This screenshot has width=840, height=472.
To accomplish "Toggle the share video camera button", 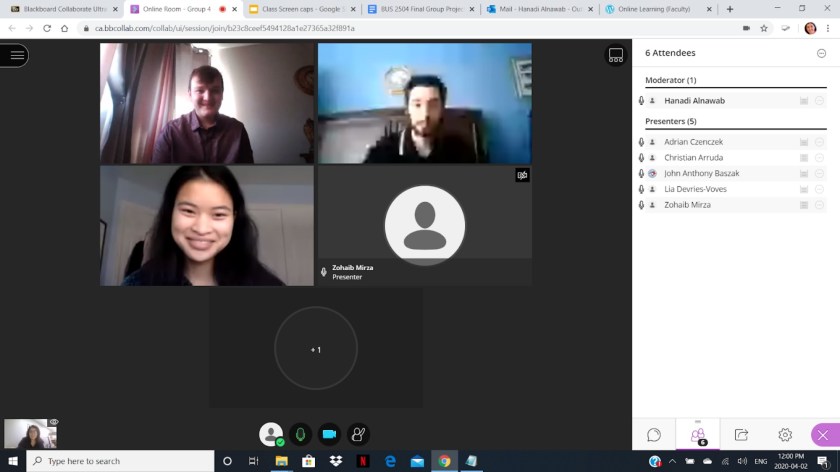I will (x=329, y=434).
